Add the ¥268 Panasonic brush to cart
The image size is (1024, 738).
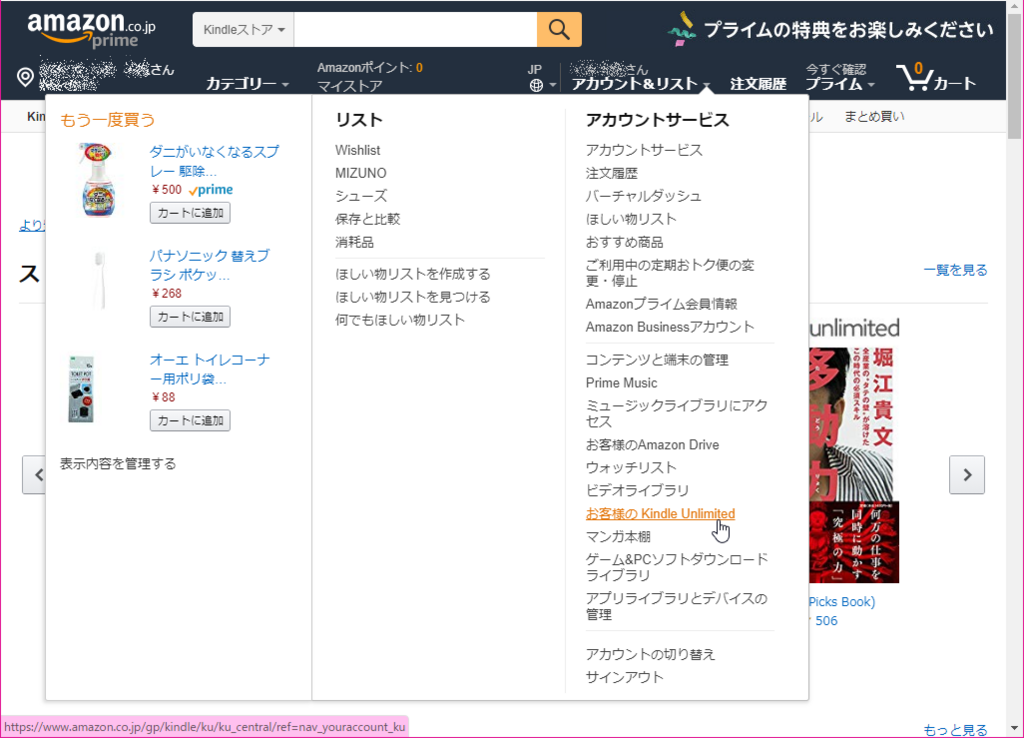[190, 317]
